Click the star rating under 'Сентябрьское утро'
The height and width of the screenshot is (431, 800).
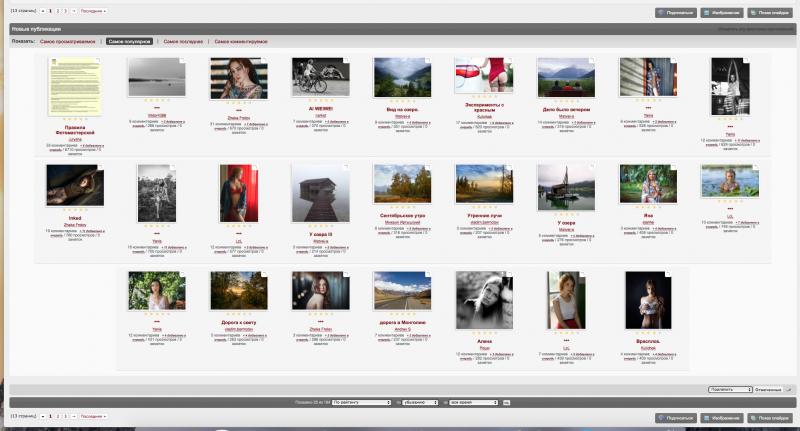click(403, 208)
